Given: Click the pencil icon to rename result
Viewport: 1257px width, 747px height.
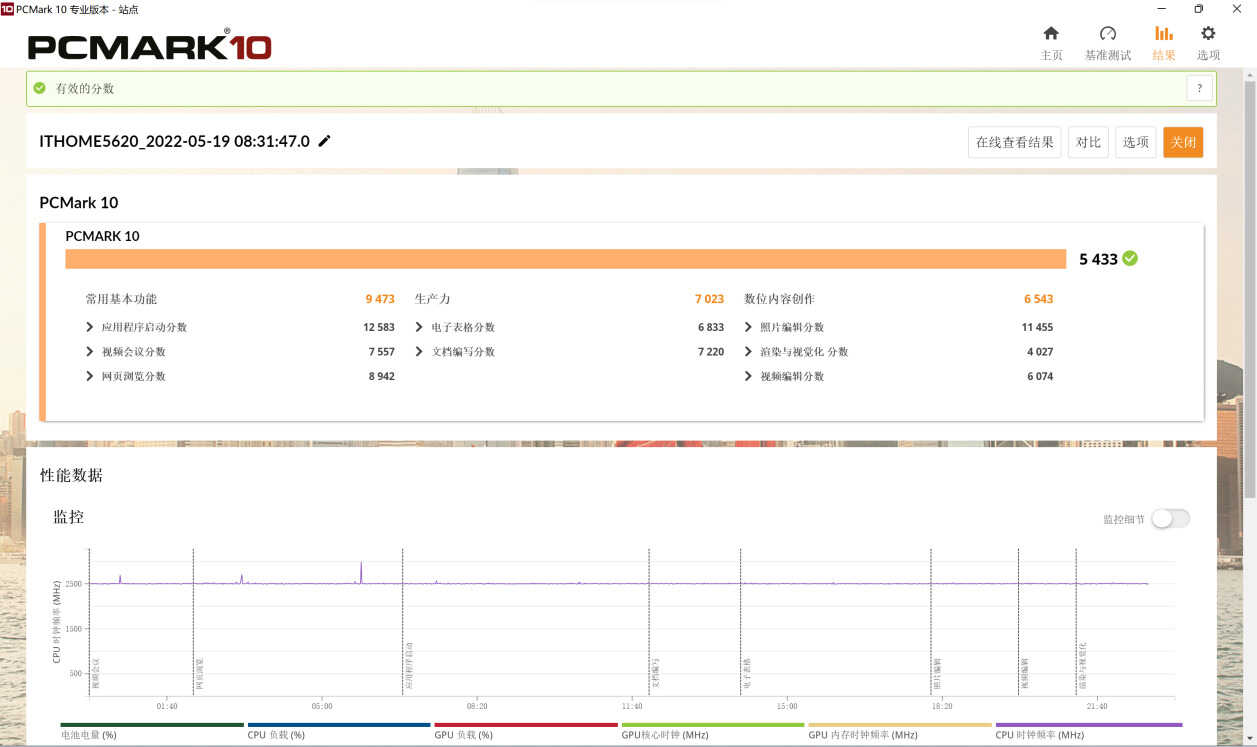Looking at the screenshot, I should pos(324,141).
